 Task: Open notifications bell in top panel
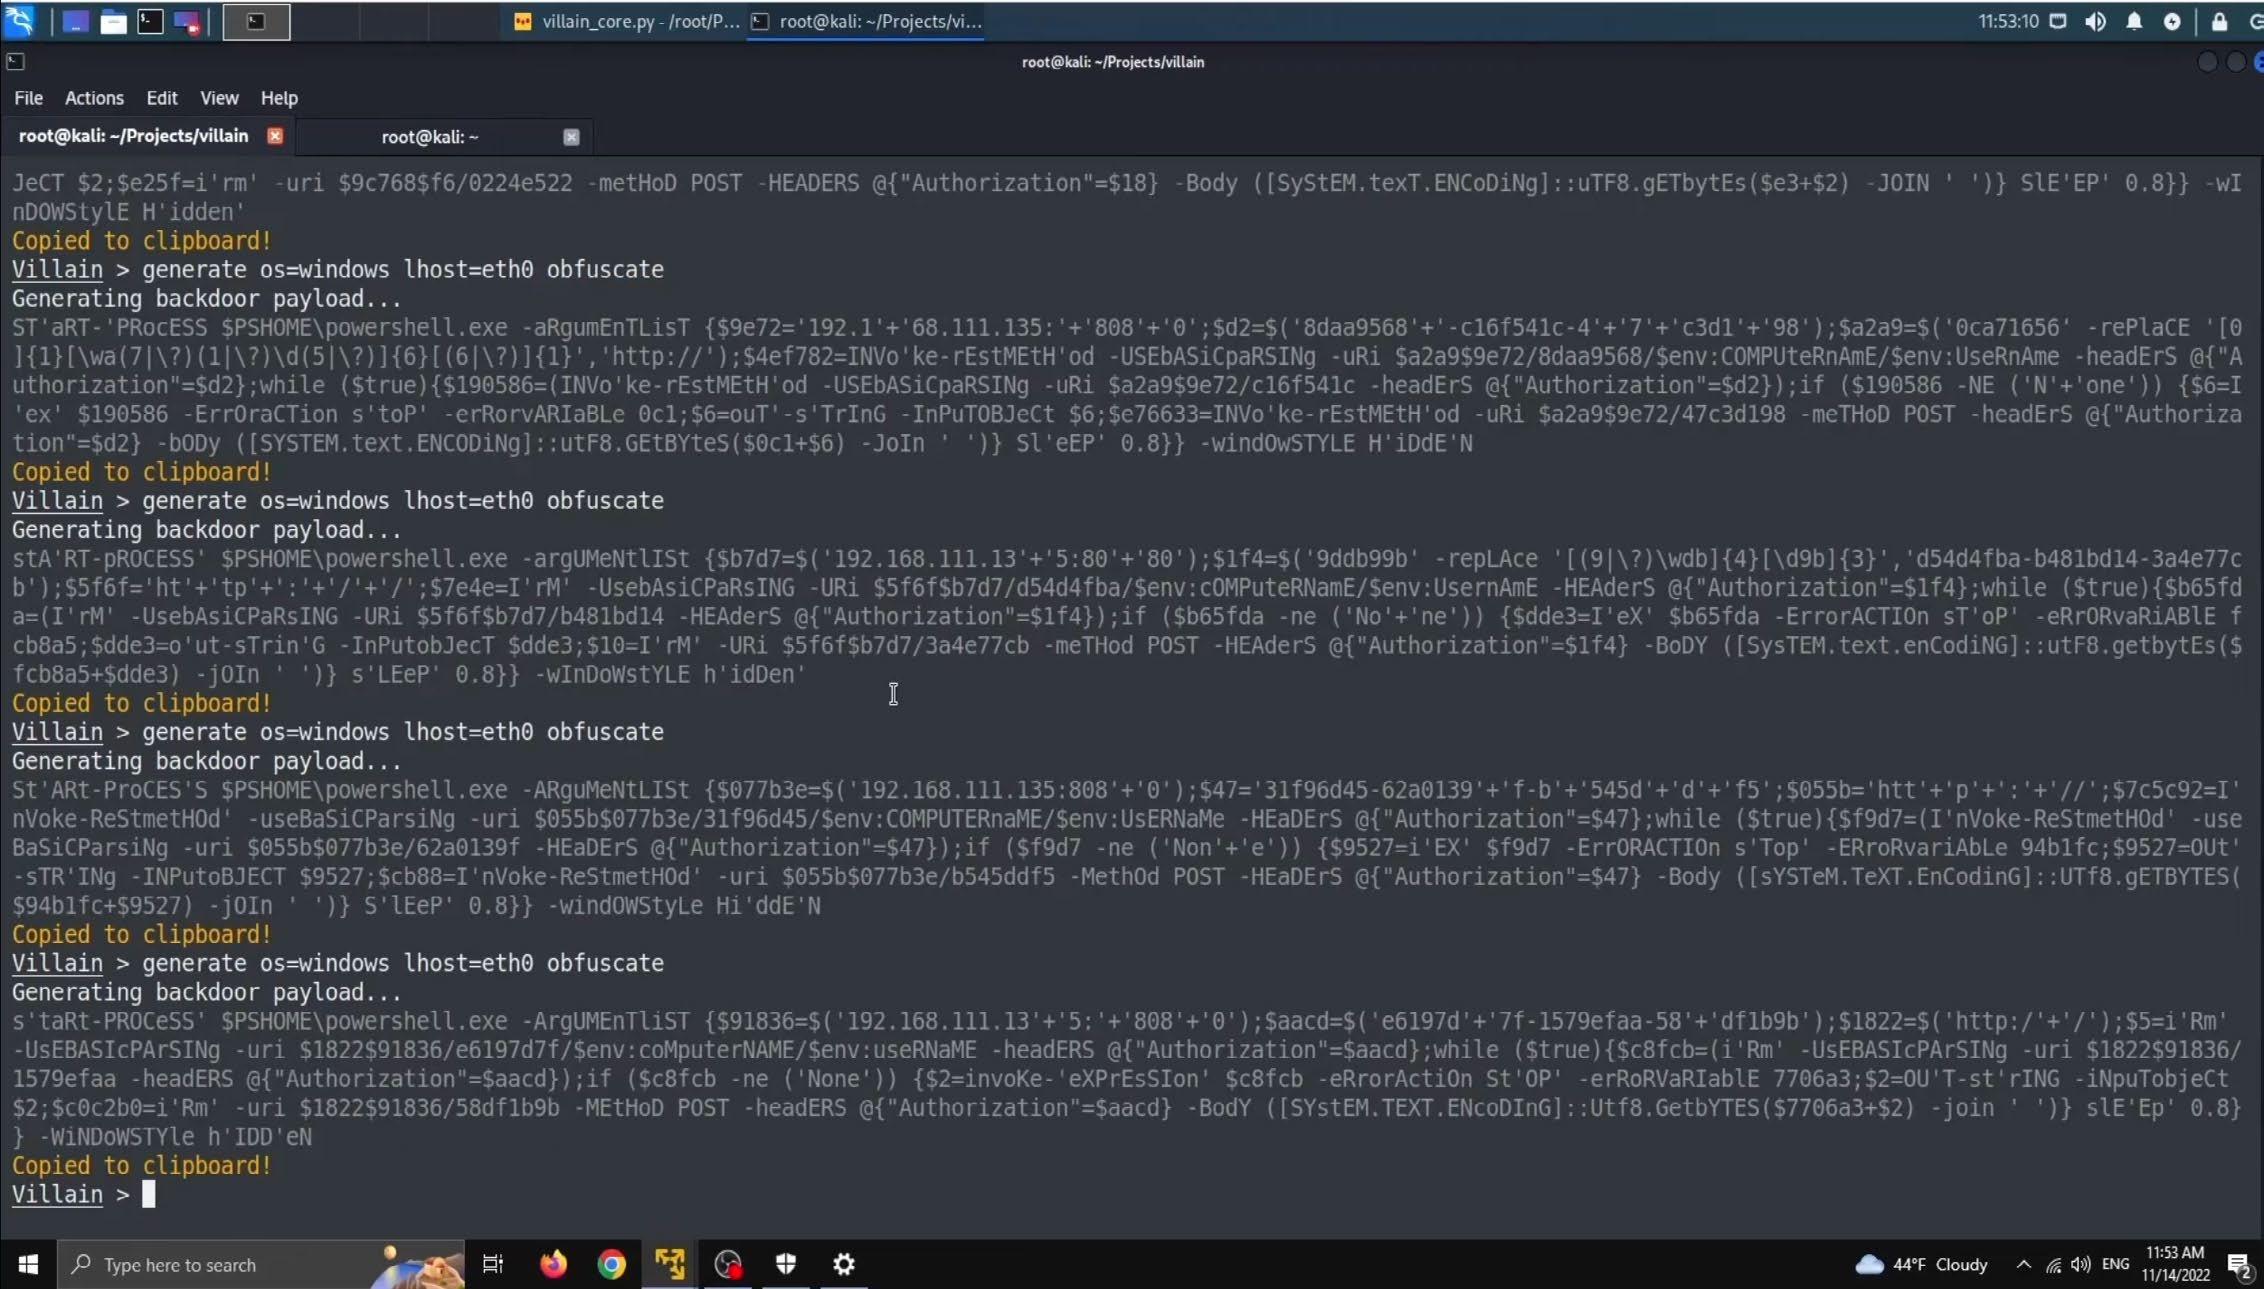pyautogui.click(x=2134, y=22)
